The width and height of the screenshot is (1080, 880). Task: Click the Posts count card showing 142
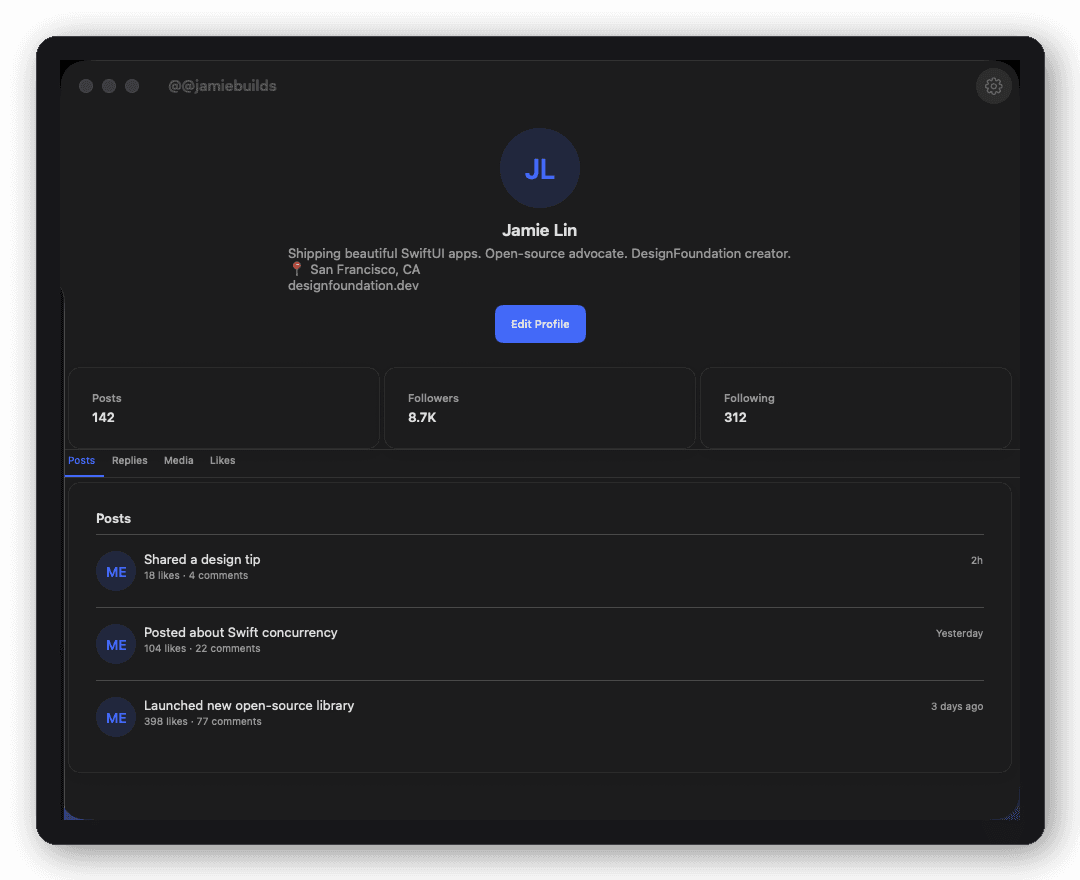click(x=224, y=408)
